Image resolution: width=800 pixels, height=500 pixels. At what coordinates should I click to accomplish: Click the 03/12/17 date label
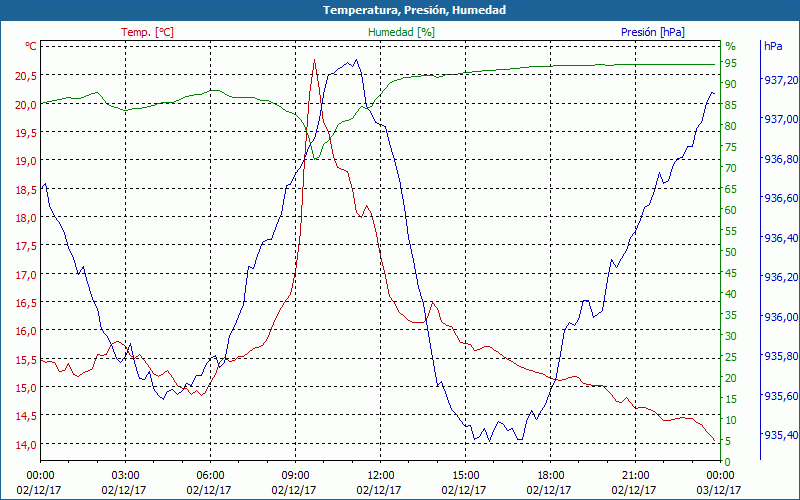click(x=719, y=490)
